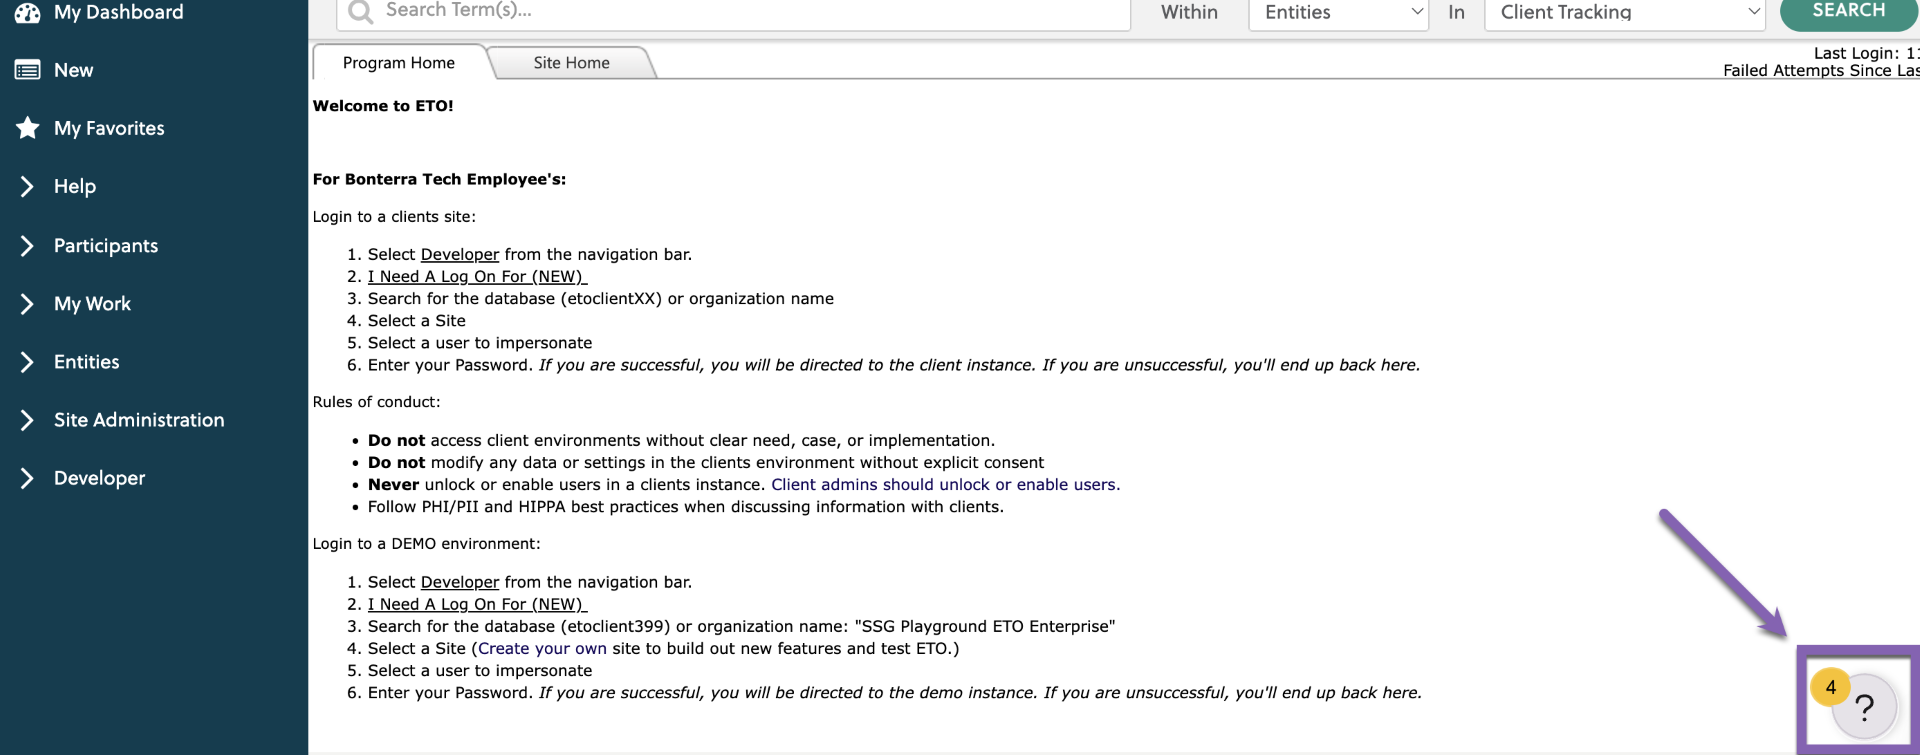The width and height of the screenshot is (1920, 755).
Task: Click the search magnifier icon
Action: 360,11
